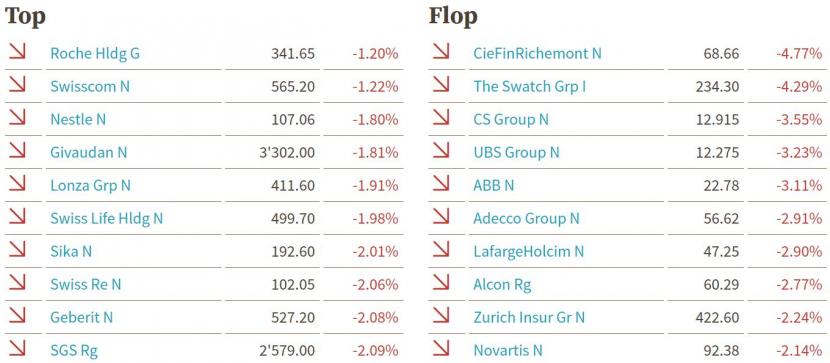The width and height of the screenshot is (830, 363).
Task: Click the down arrow beside CieFinRichemont N
Action: click(441, 51)
